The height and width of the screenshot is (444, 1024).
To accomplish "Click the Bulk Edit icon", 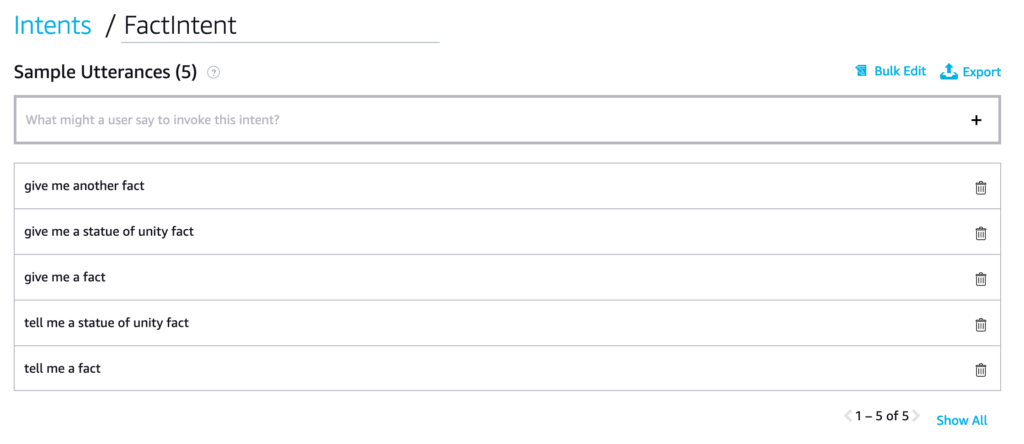I will pos(861,71).
